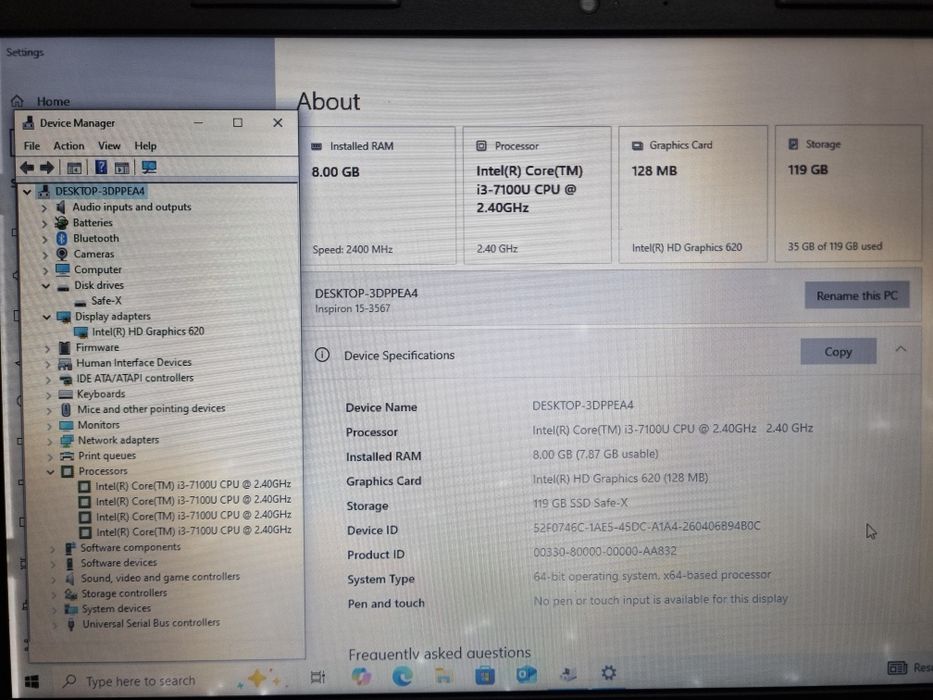Click Product ID value 00330-80000-00000-AA832

pyautogui.click(x=605, y=551)
